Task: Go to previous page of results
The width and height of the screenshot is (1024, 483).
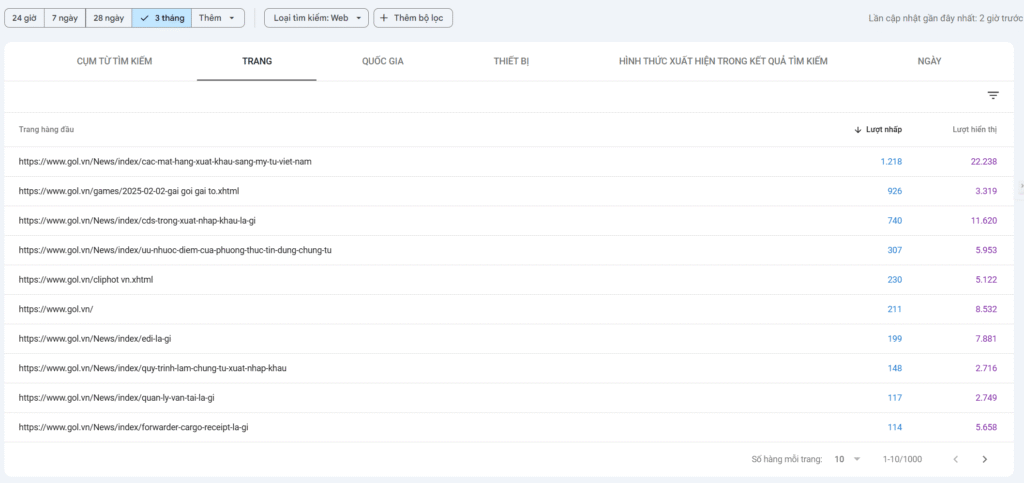Action: pyautogui.click(x=955, y=459)
